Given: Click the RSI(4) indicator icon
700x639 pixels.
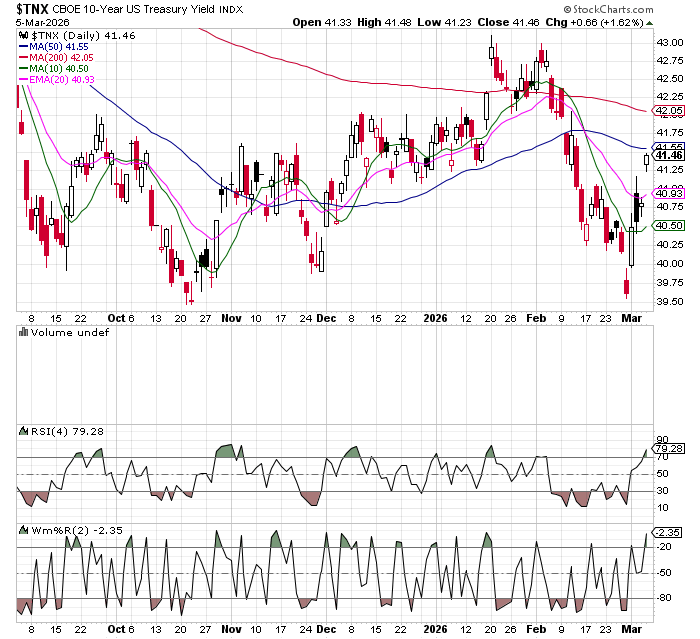Looking at the screenshot, I should (24, 431).
